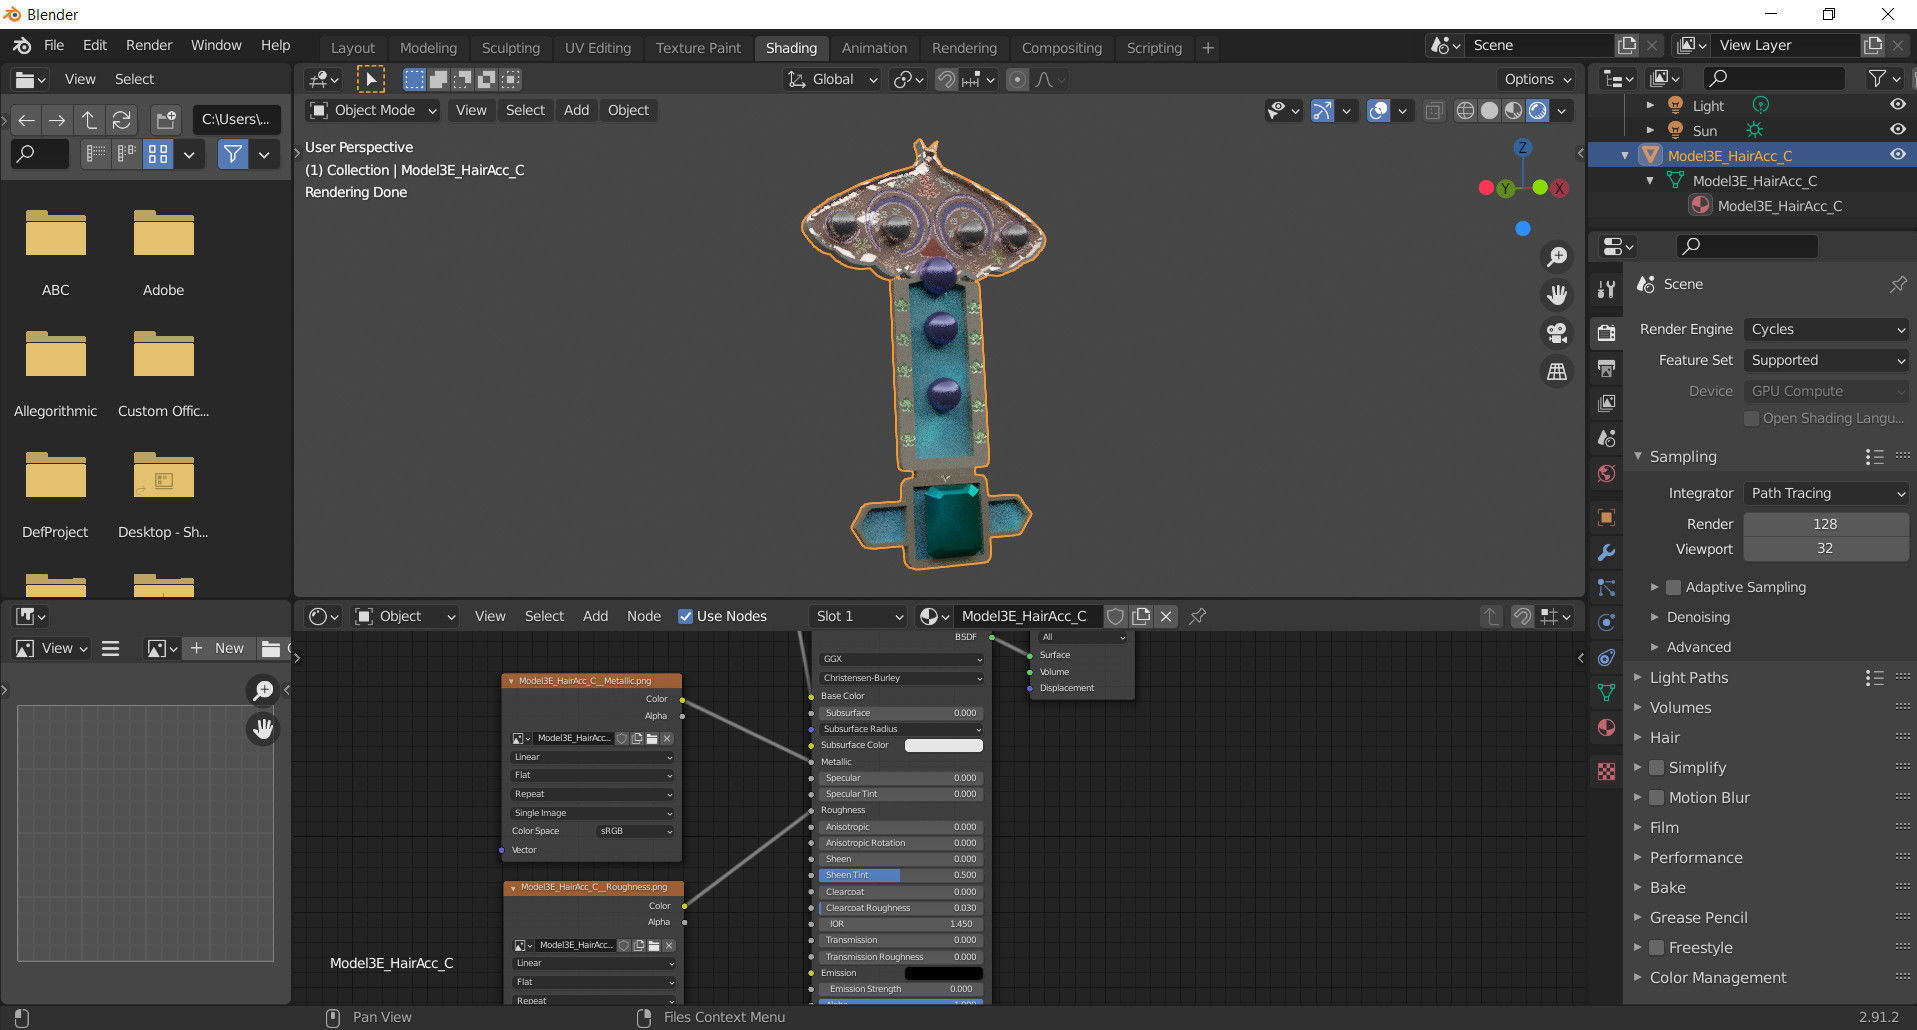The image size is (1917, 1030).
Task: Open the Node menu in node editor
Action: tap(644, 616)
